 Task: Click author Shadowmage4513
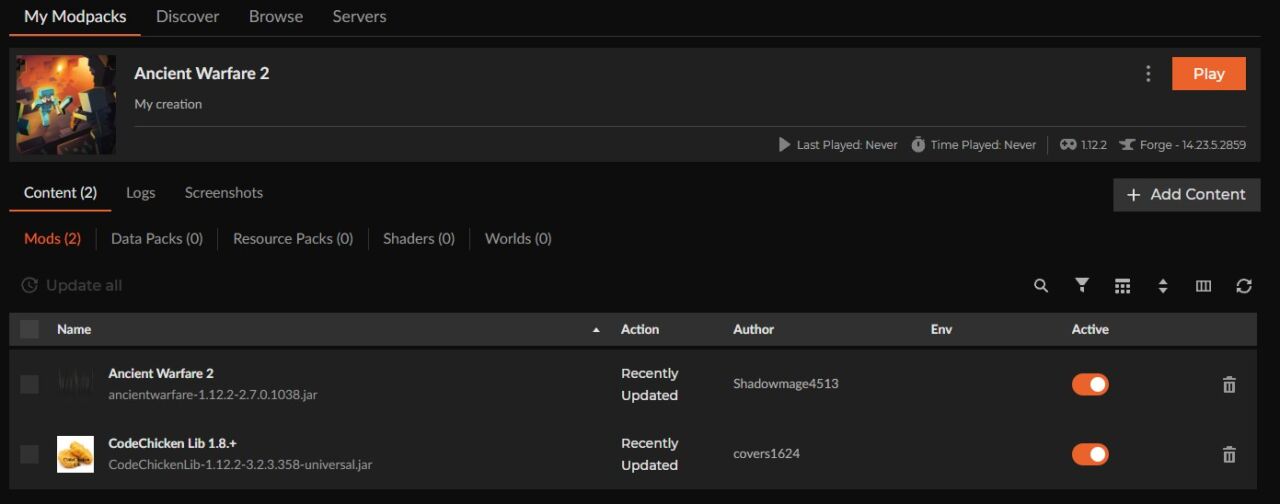pos(785,384)
